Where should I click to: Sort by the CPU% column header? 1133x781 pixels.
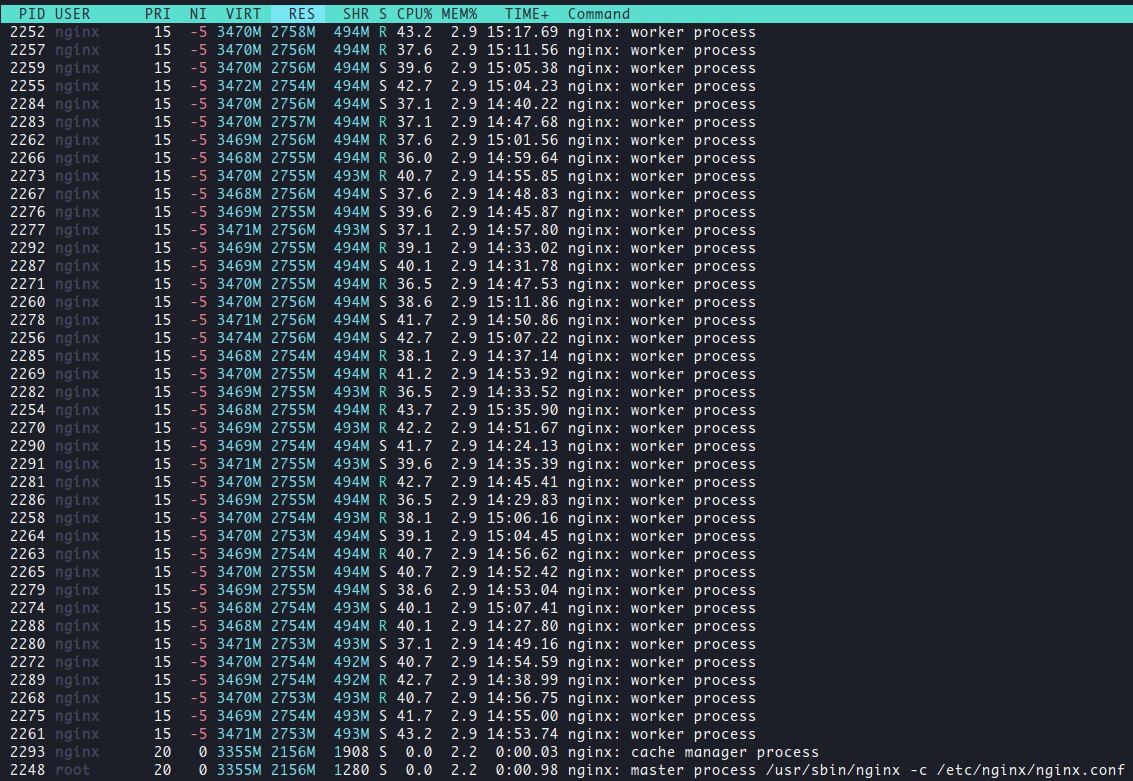click(414, 14)
